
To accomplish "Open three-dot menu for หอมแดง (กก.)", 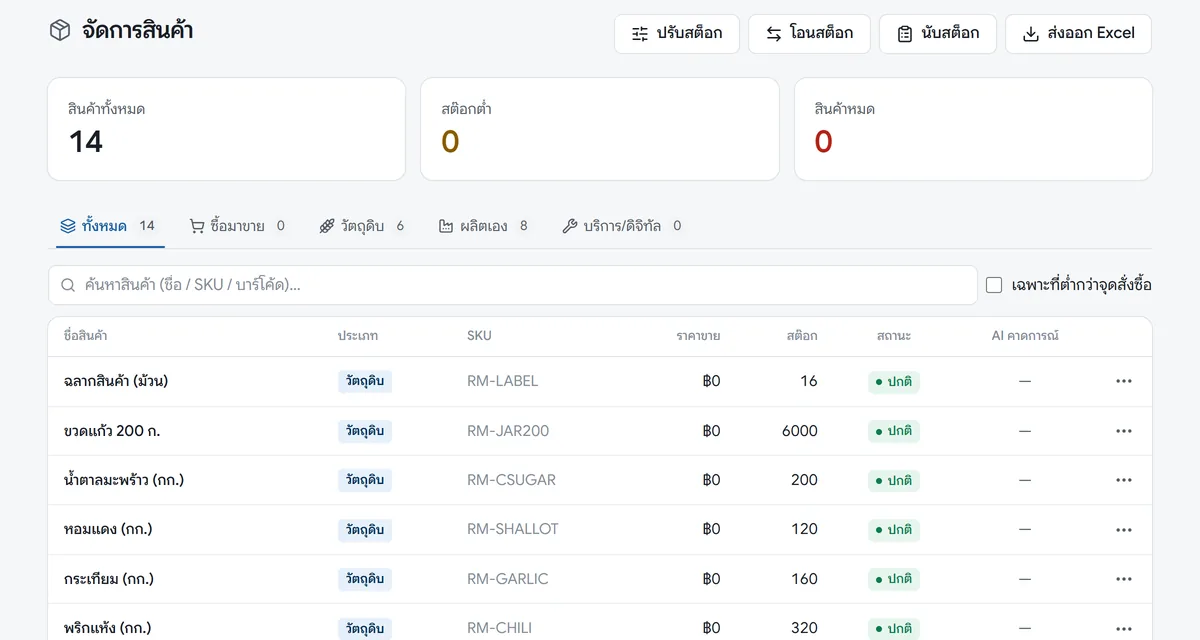I will (x=1124, y=529).
